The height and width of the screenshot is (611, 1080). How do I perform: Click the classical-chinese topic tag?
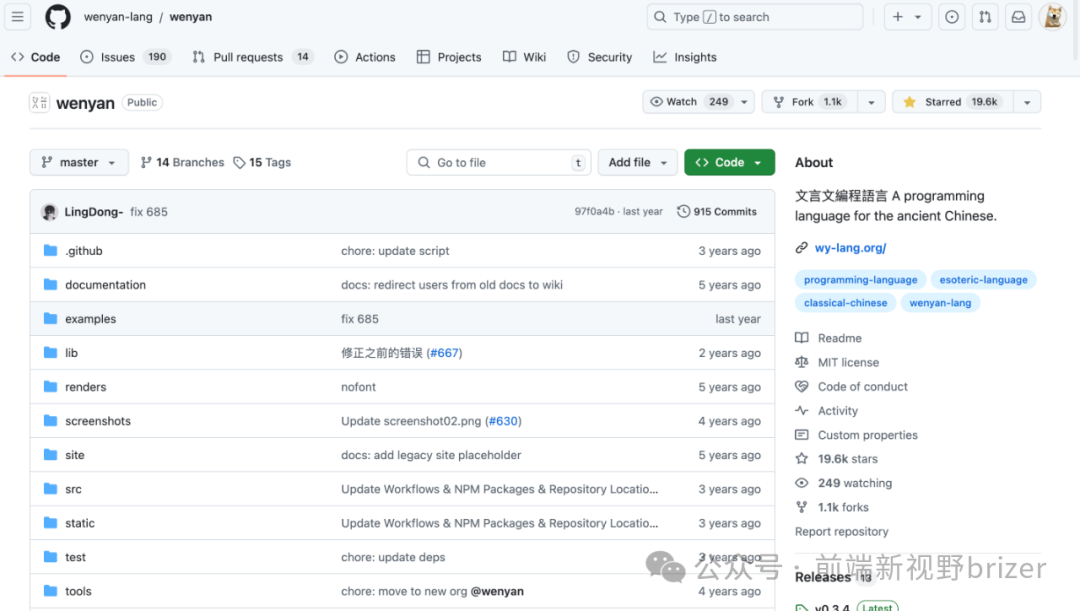pos(845,302)
